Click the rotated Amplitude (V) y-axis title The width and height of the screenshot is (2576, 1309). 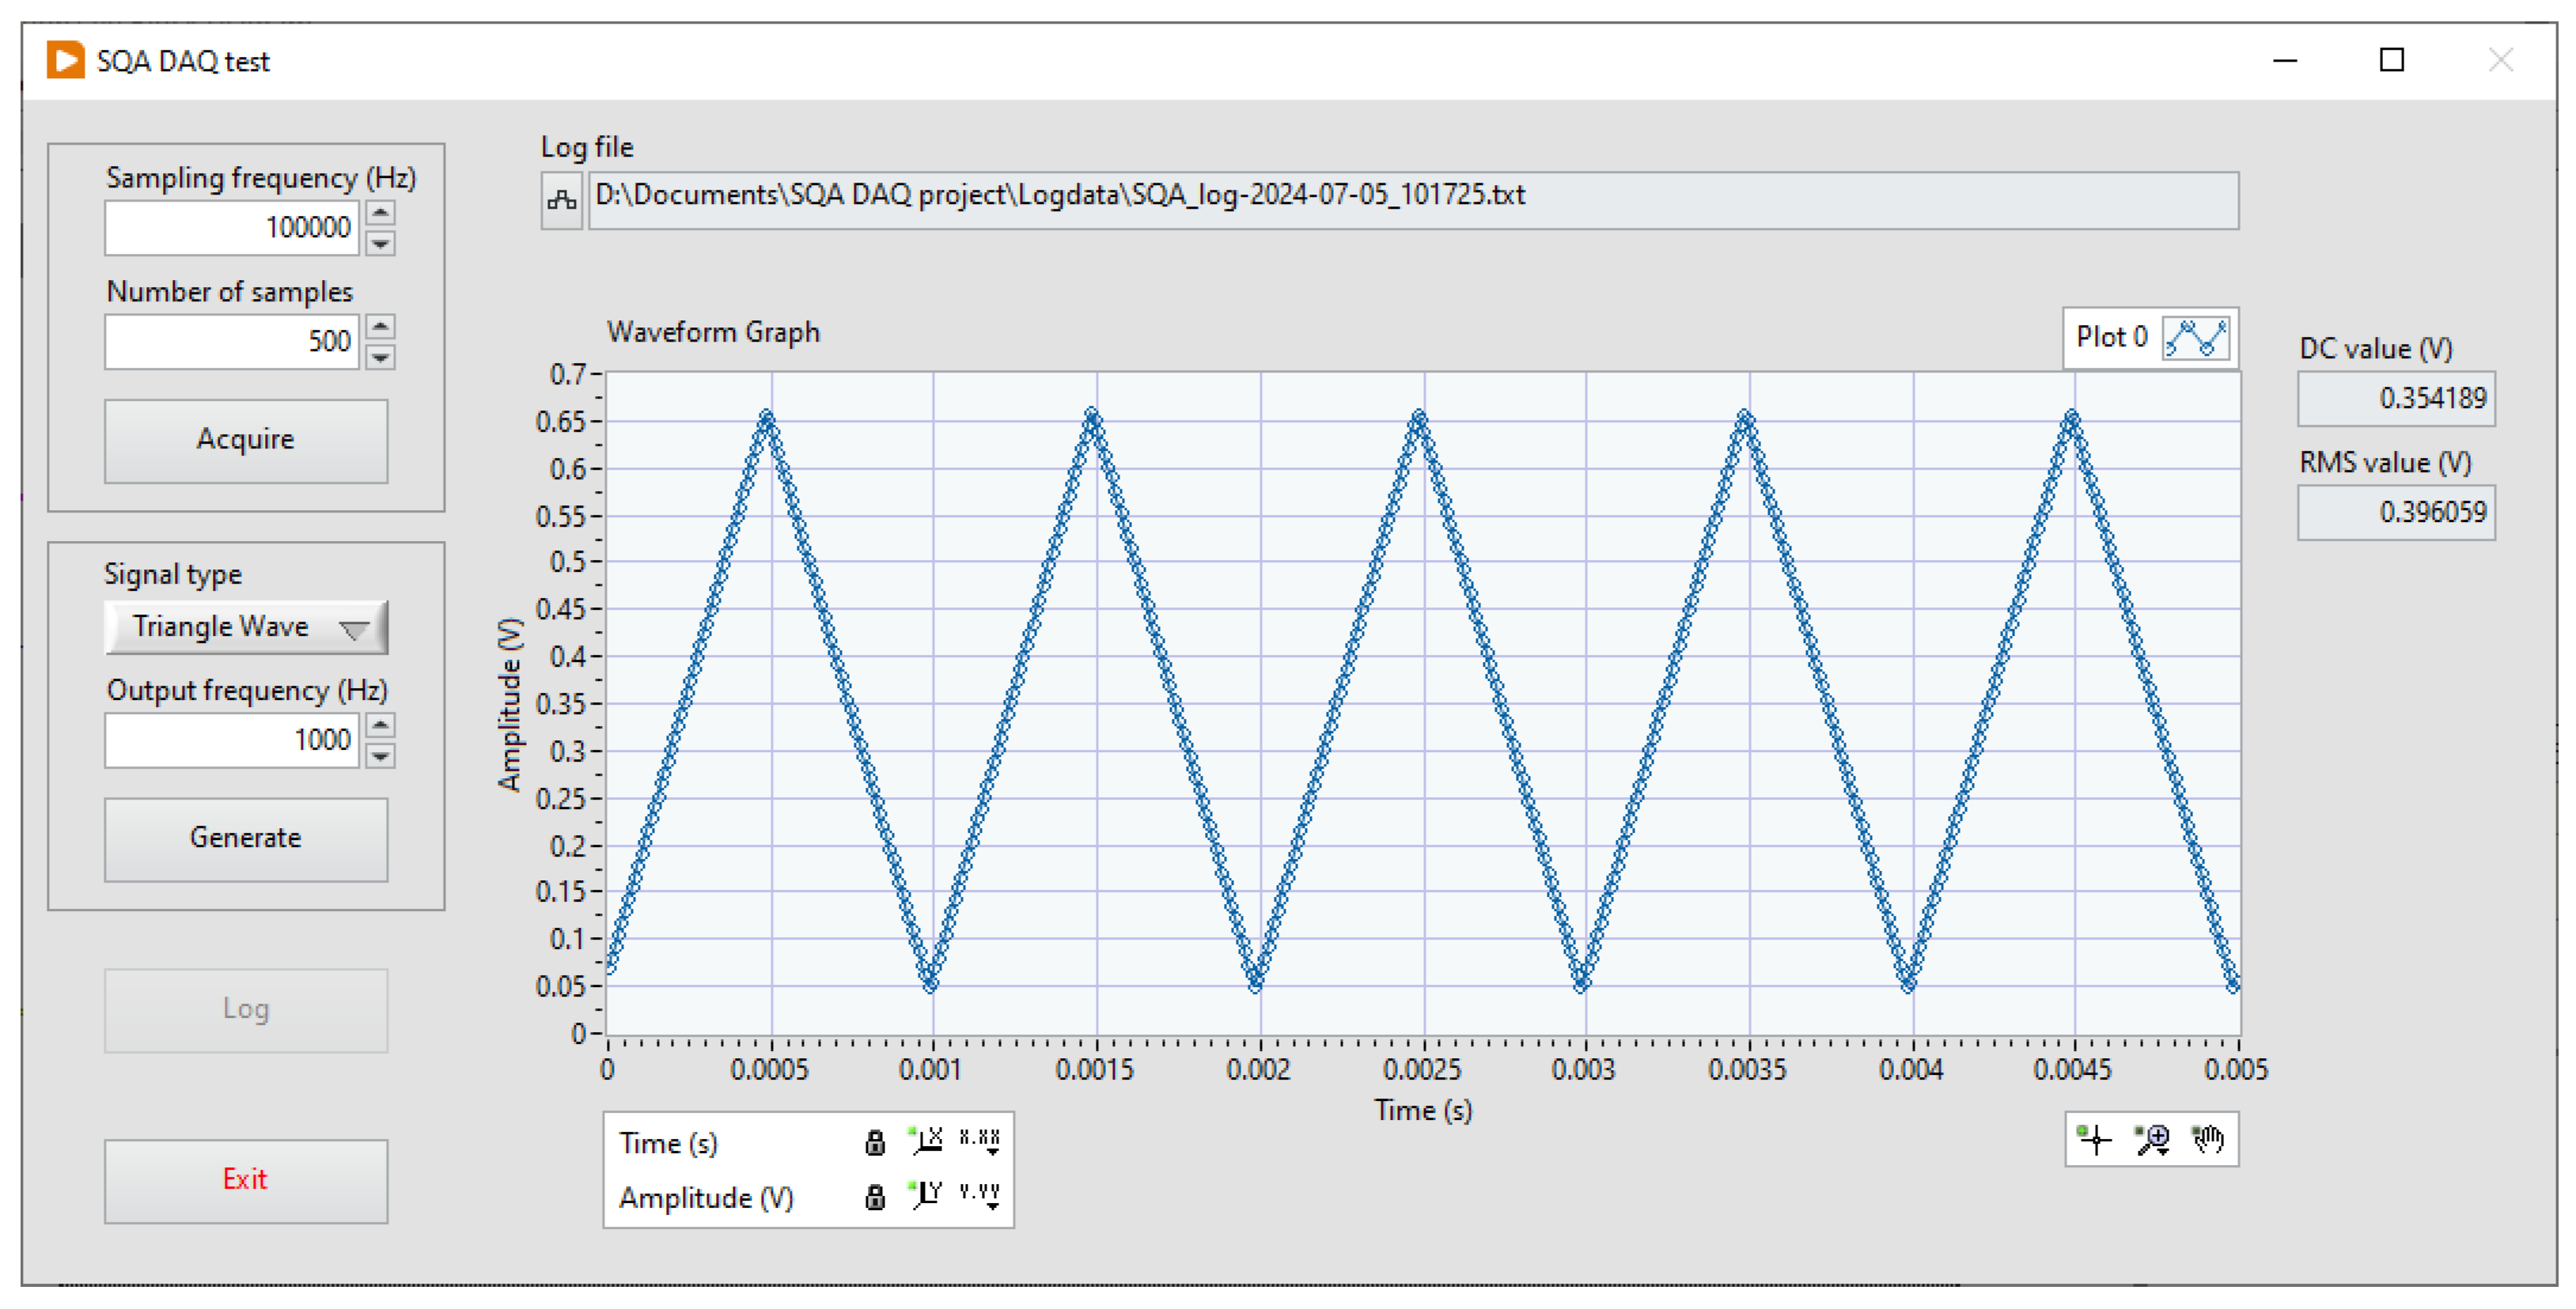(510, 705)
